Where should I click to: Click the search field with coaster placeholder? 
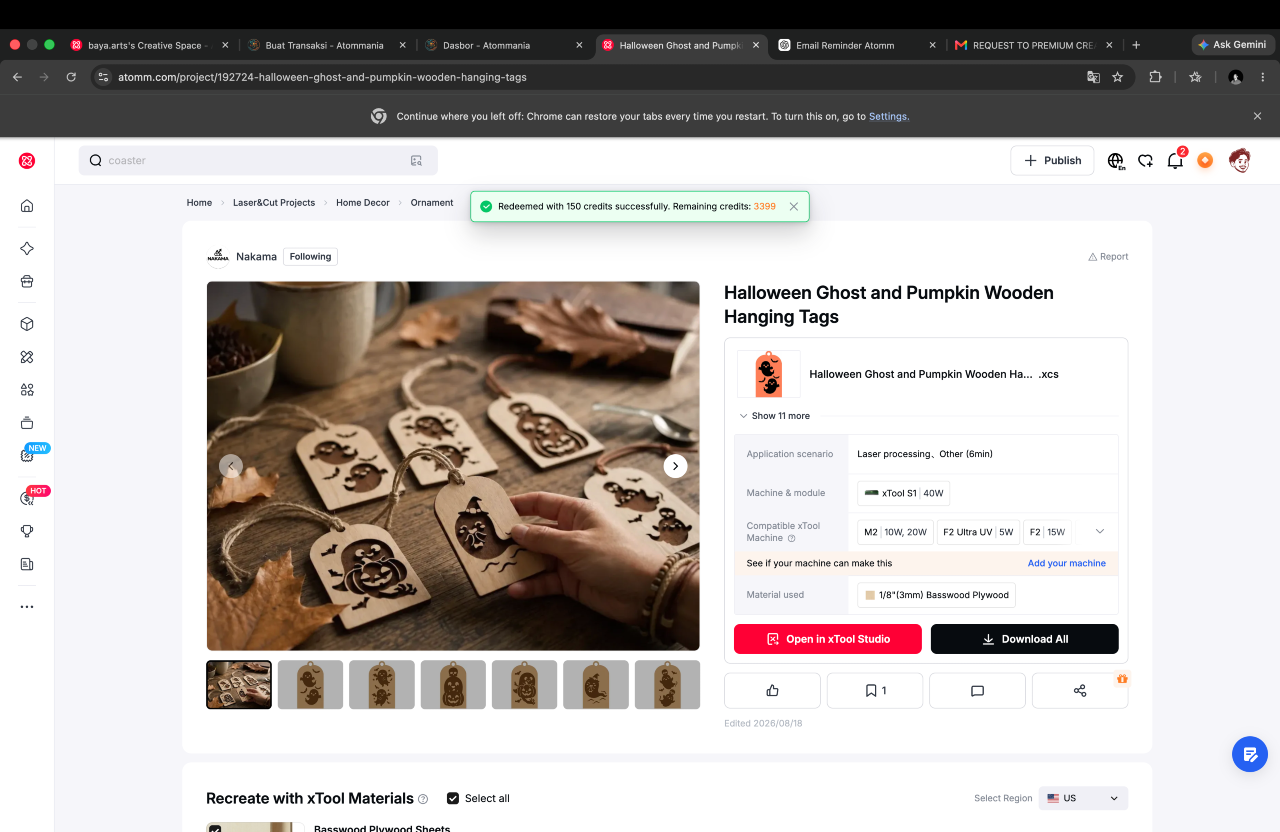[x=258, y=160]
